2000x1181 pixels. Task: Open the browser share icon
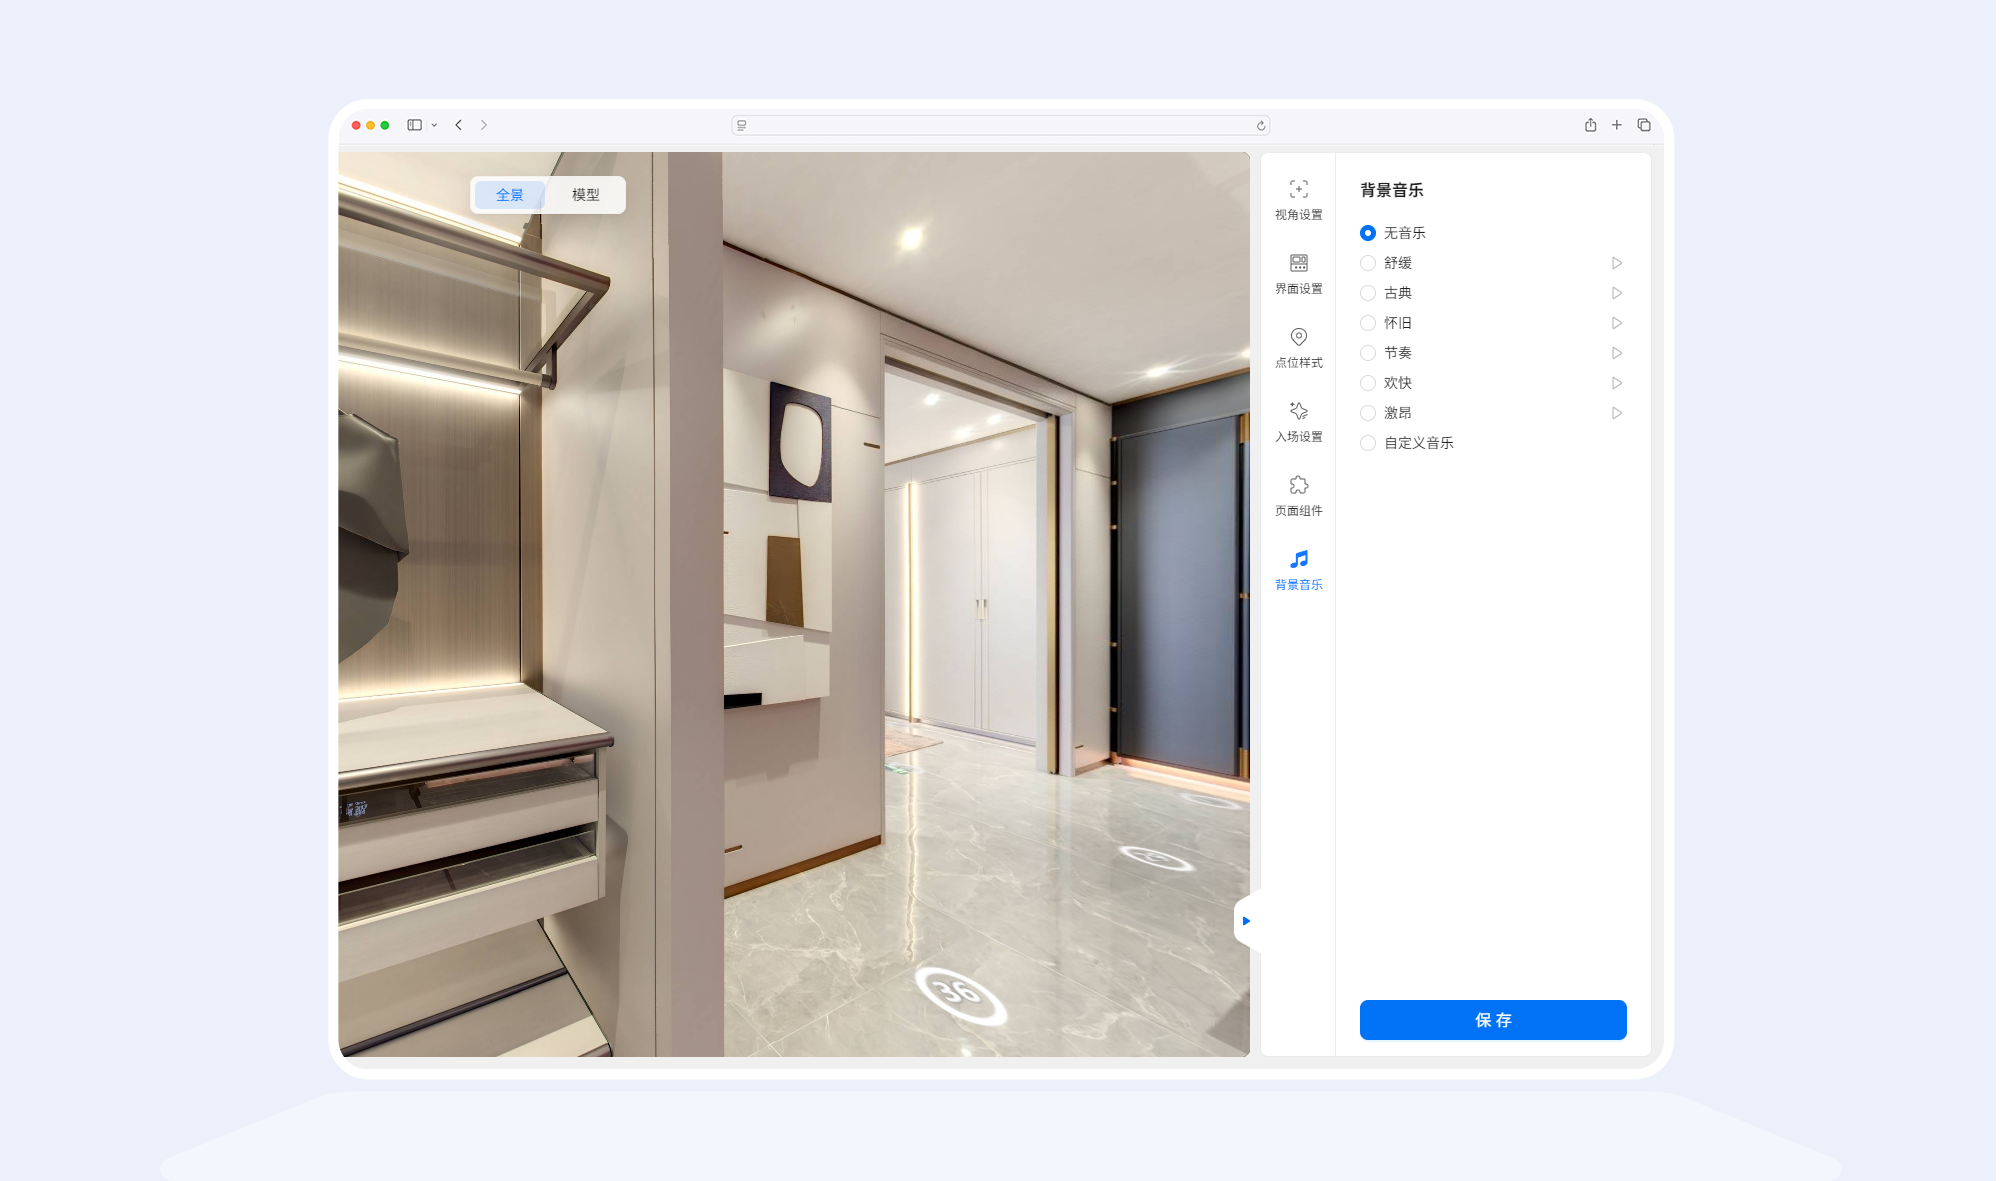tap(1590, 125)
